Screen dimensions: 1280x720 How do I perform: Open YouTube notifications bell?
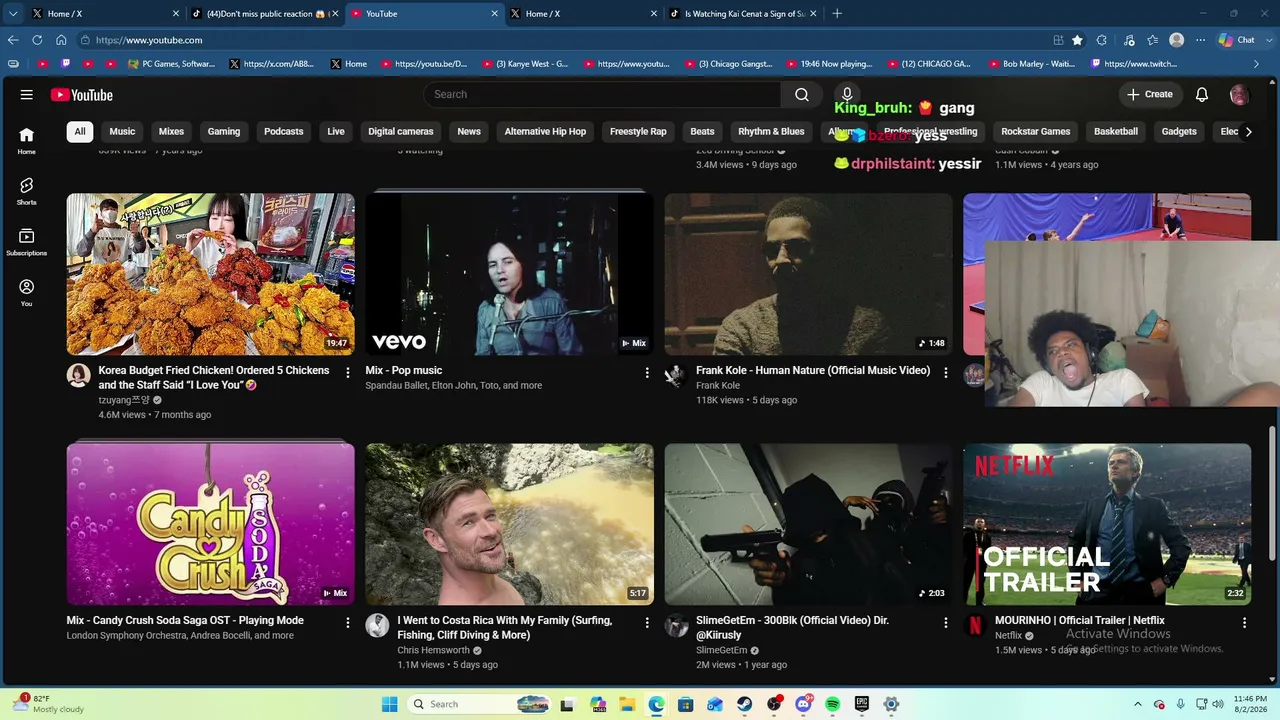(1202, 94)
